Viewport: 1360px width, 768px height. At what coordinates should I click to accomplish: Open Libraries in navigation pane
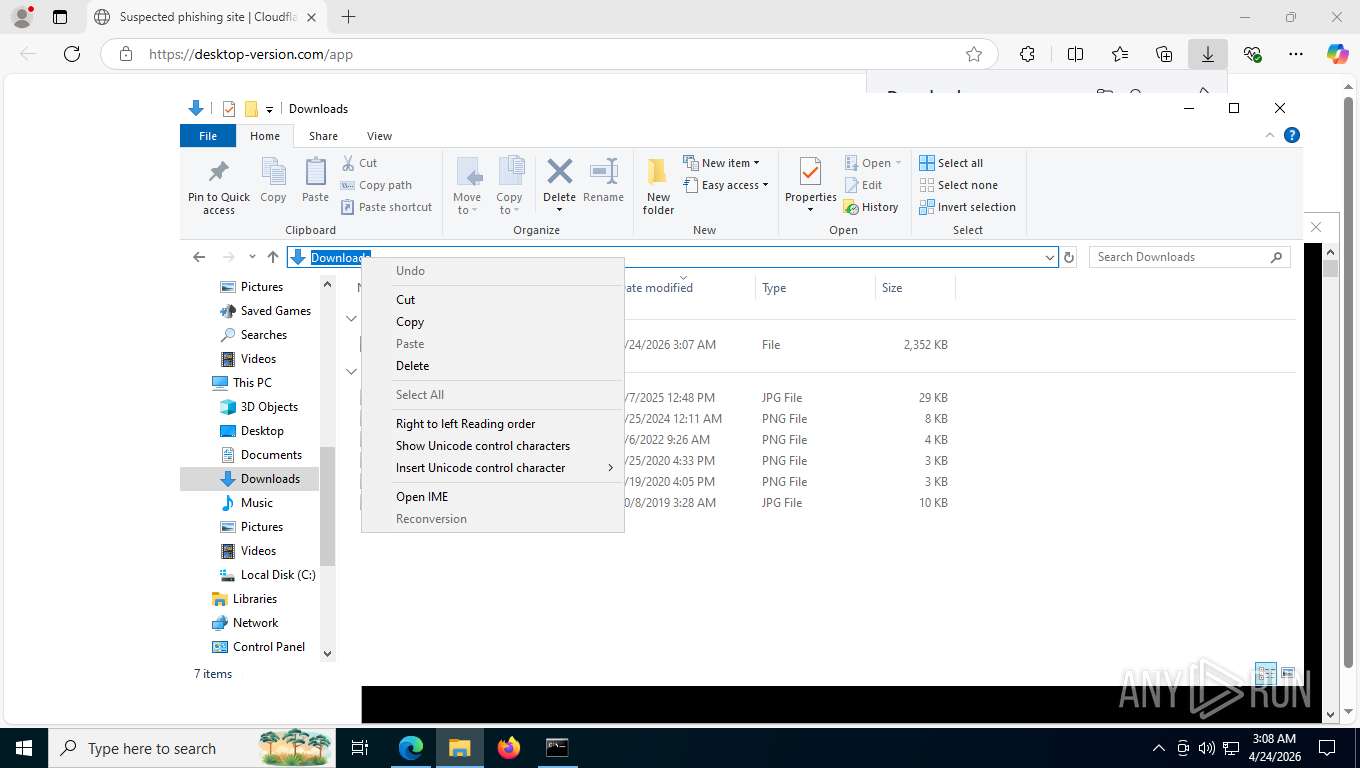point(244,599)
